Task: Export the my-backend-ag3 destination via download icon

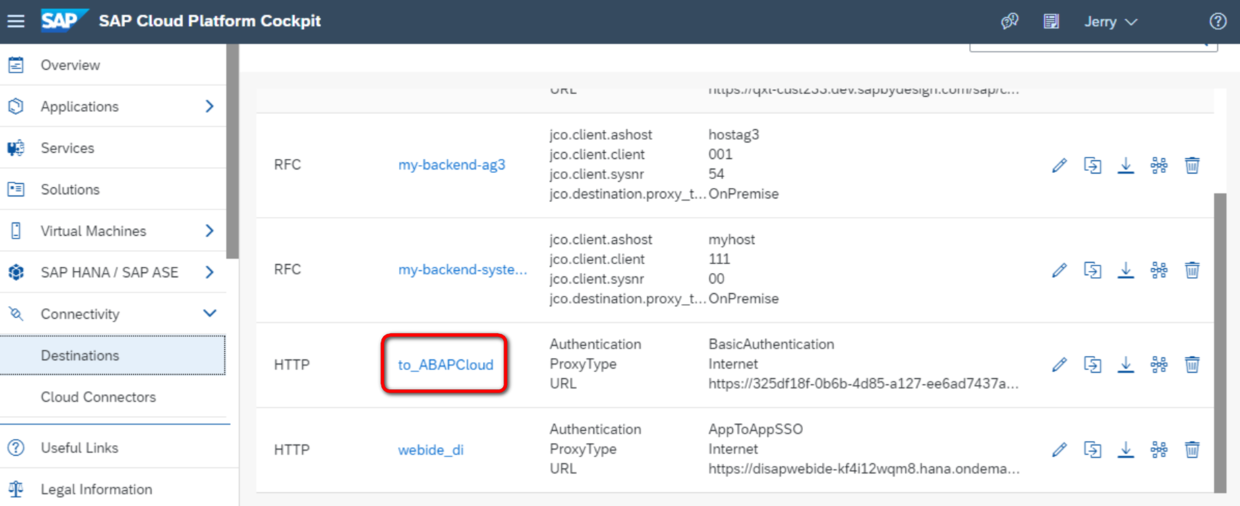Action: point(1126,165)
